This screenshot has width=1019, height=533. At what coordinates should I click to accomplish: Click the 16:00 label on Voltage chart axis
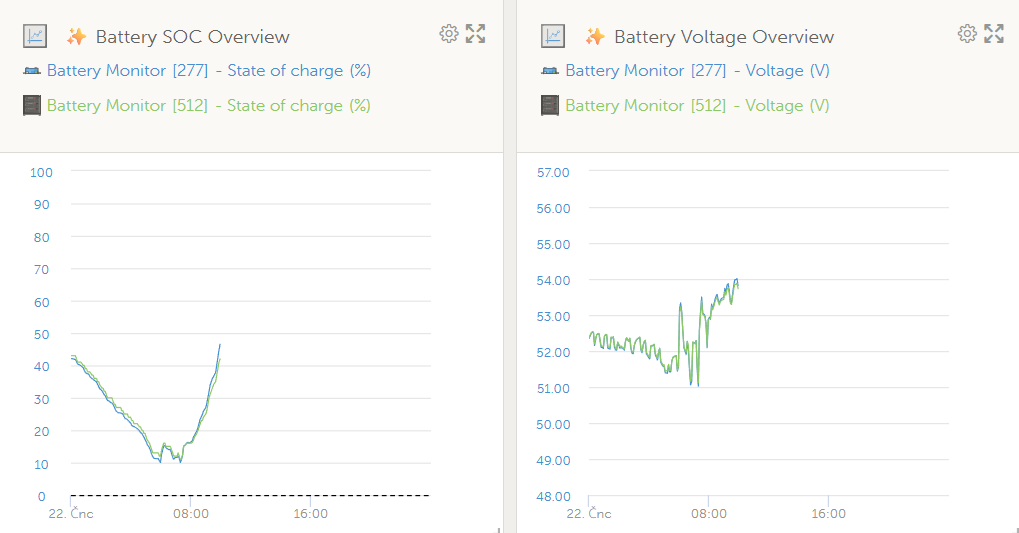click(828, 514)
